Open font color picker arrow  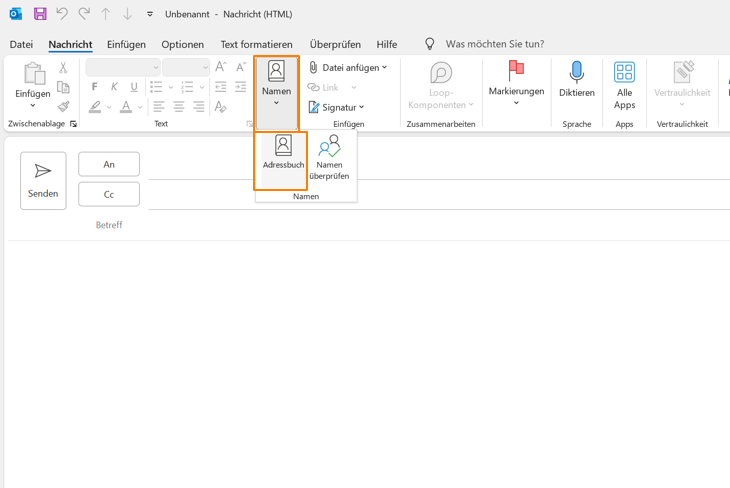tap(140, 107)
